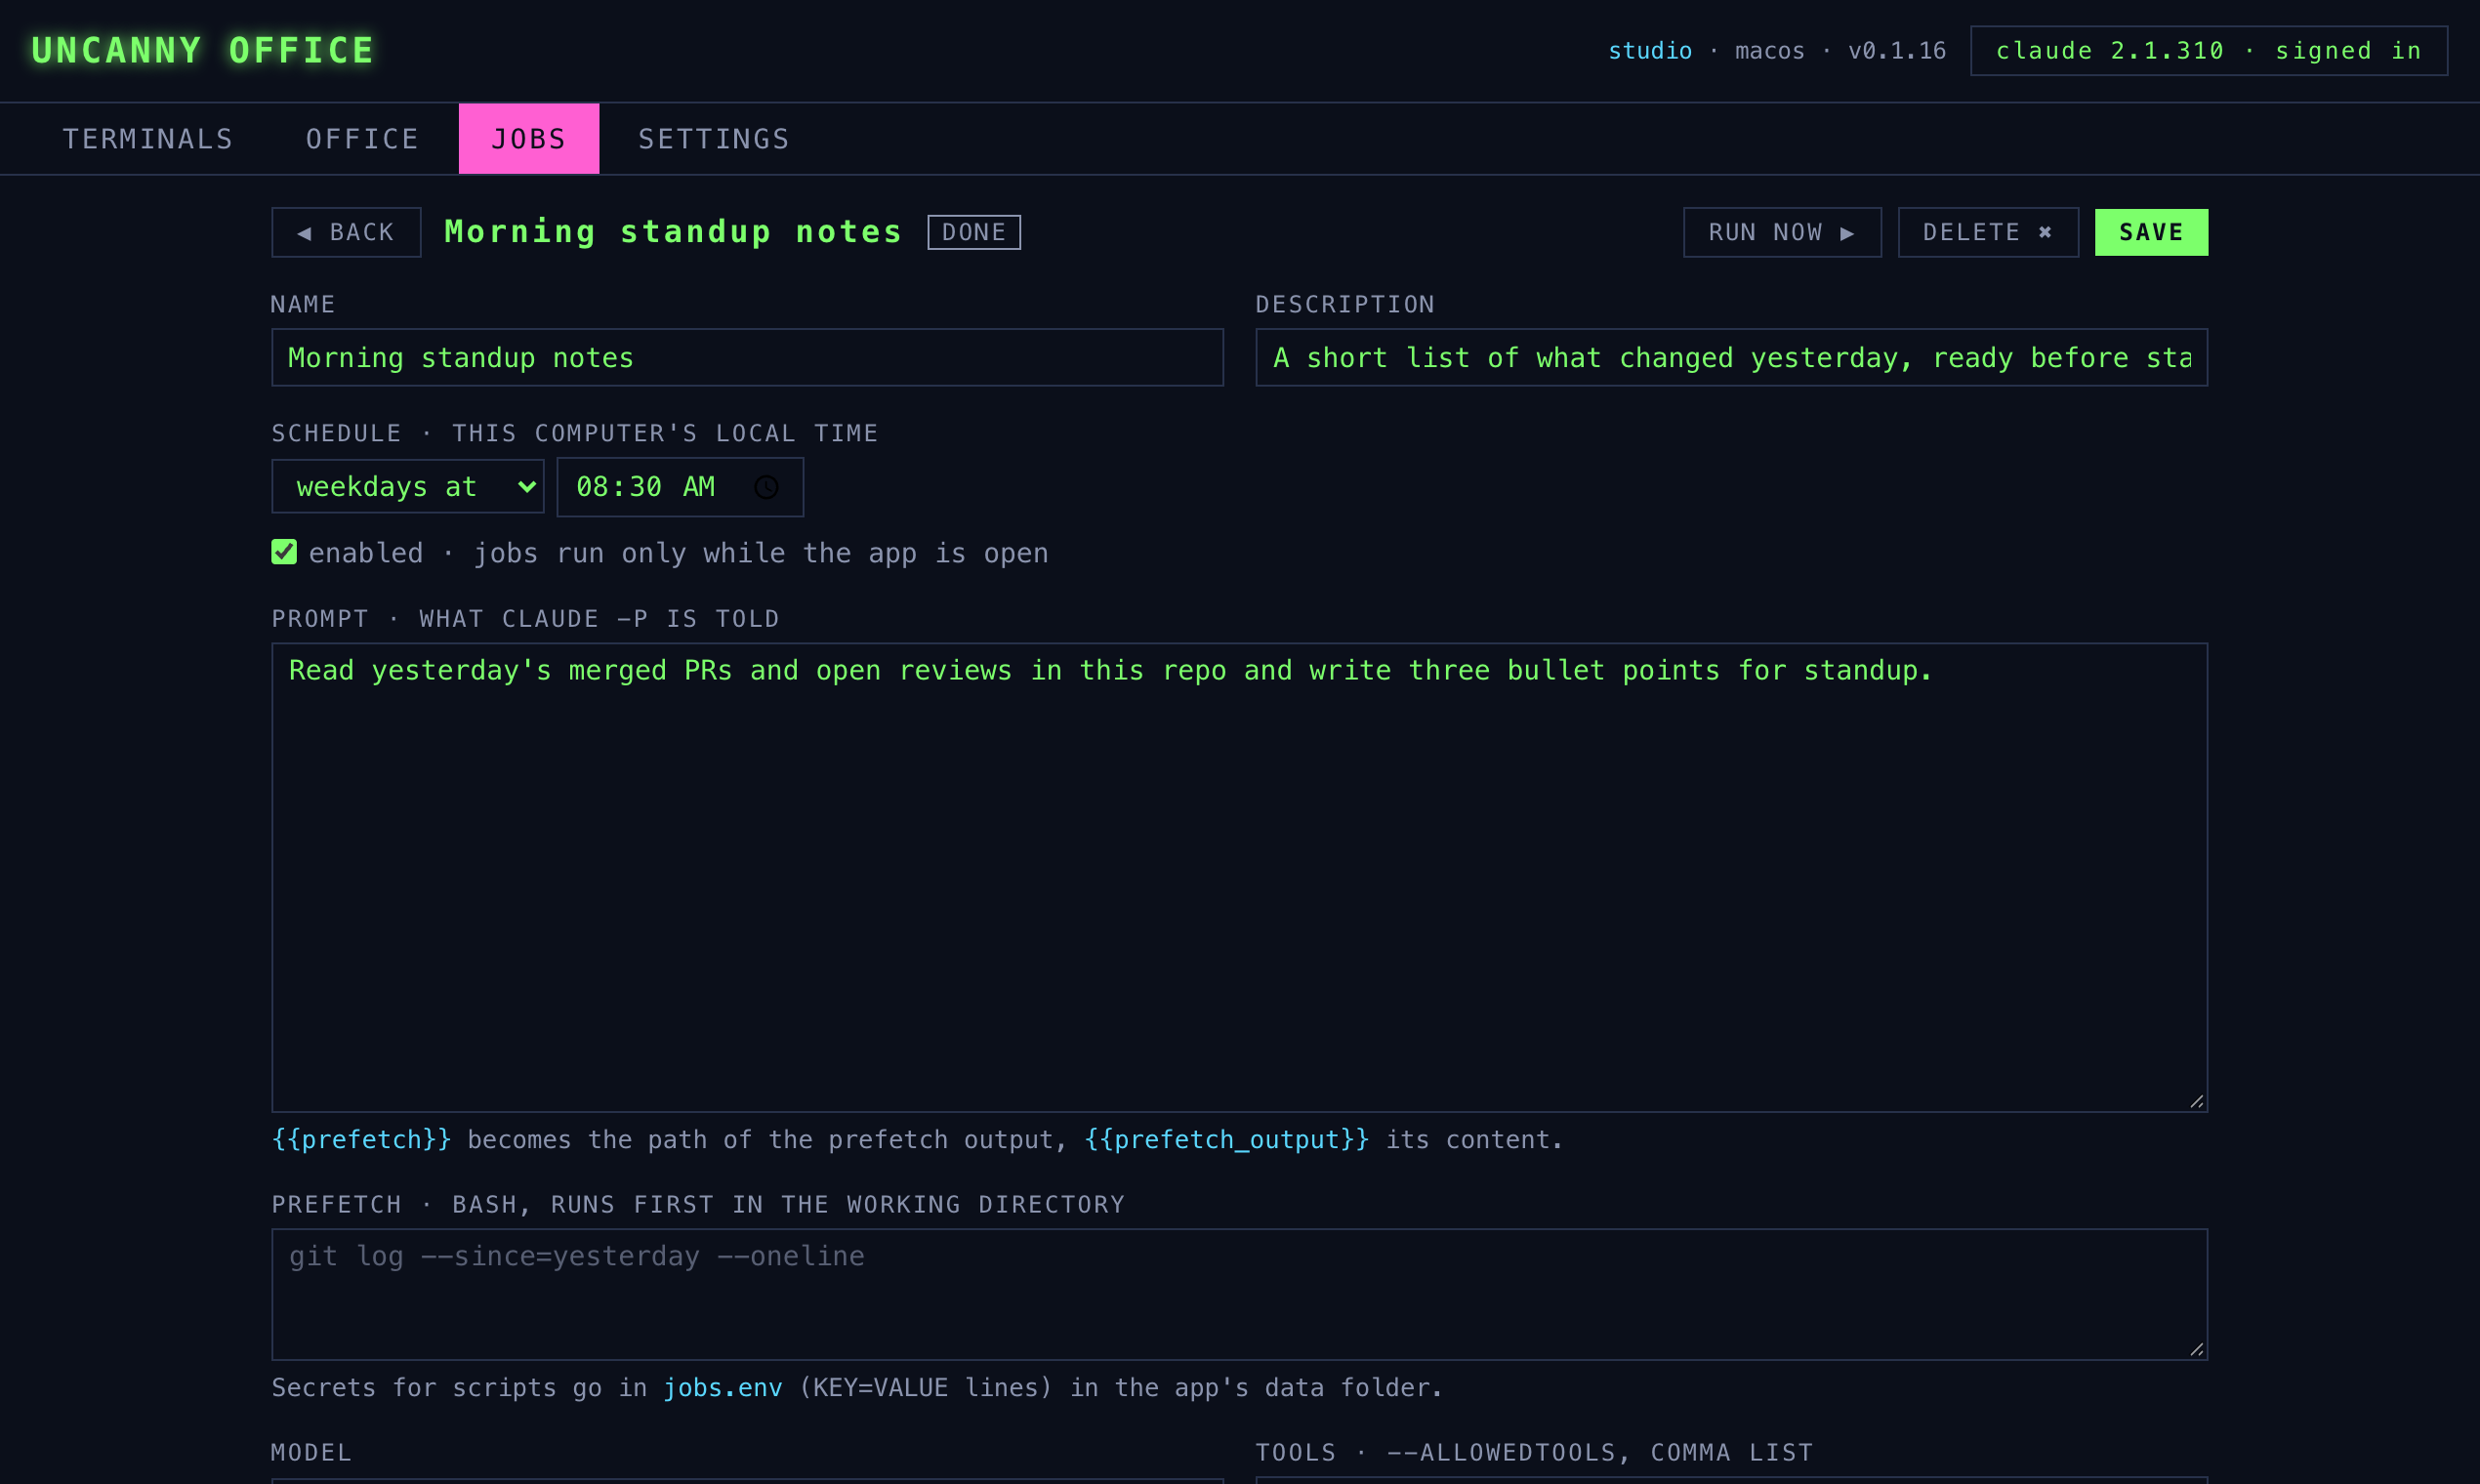This screenshot has width=2480, height=1484.
Task: Save the job
Action: tap(2151, 233)
